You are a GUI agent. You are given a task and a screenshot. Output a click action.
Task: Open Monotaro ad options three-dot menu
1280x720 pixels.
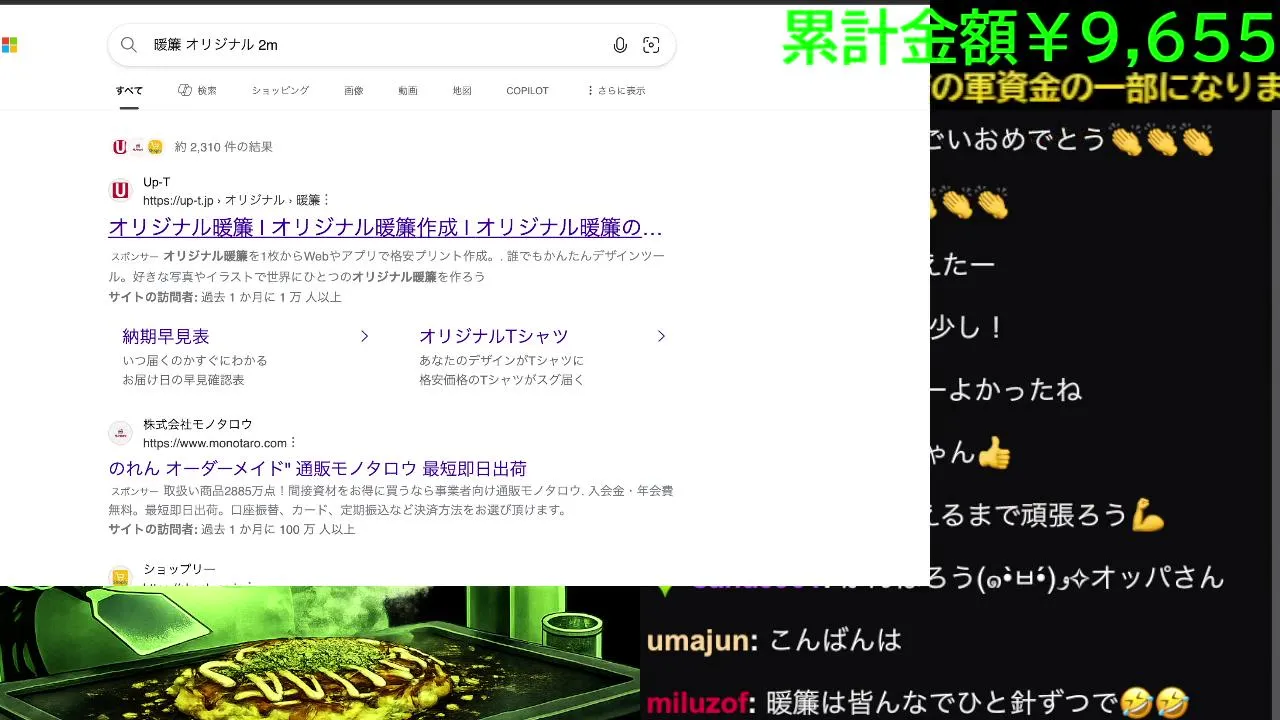point(293,442)
